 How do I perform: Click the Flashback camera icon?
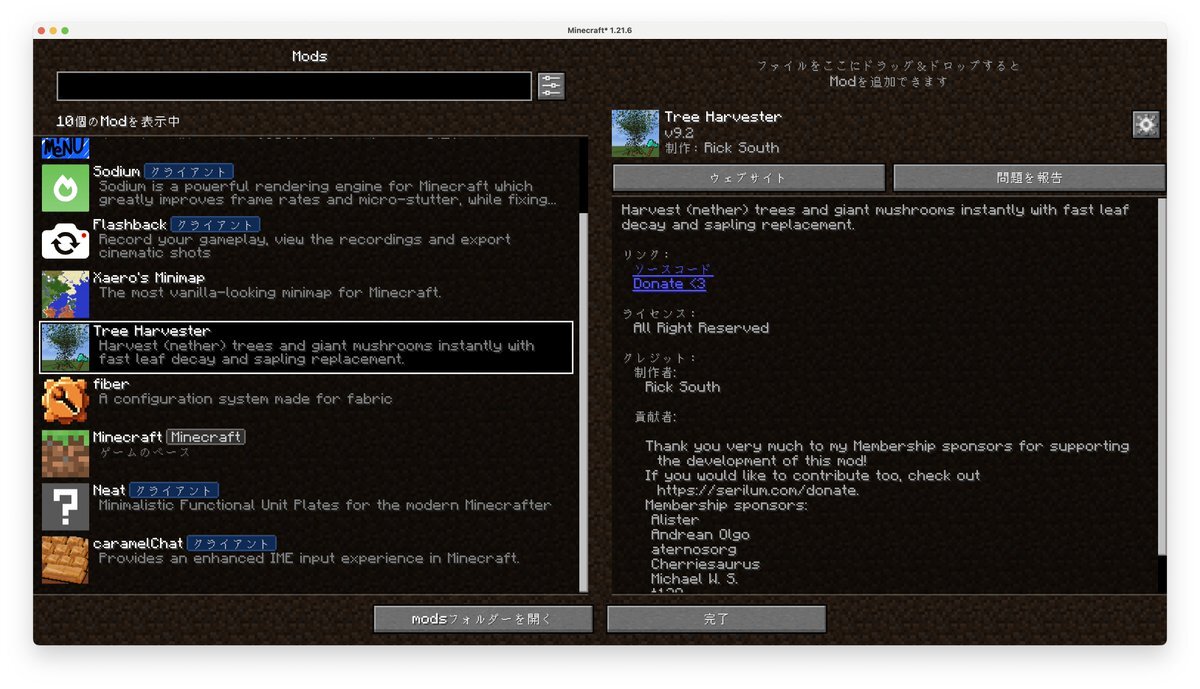[65, 241]
